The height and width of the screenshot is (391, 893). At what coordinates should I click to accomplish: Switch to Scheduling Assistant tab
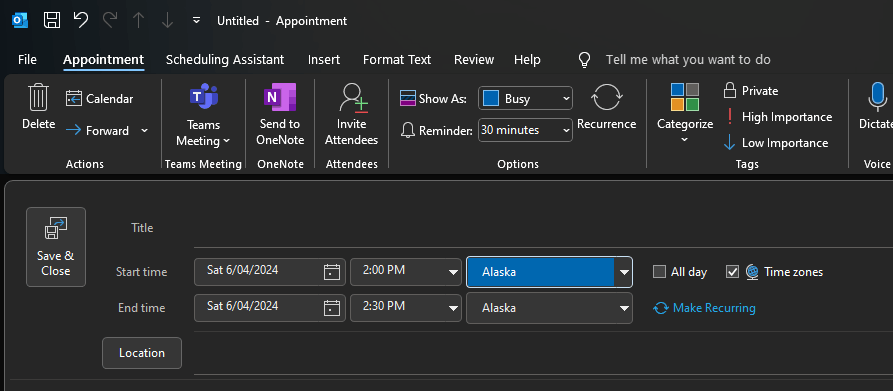[x=225, y=60]
